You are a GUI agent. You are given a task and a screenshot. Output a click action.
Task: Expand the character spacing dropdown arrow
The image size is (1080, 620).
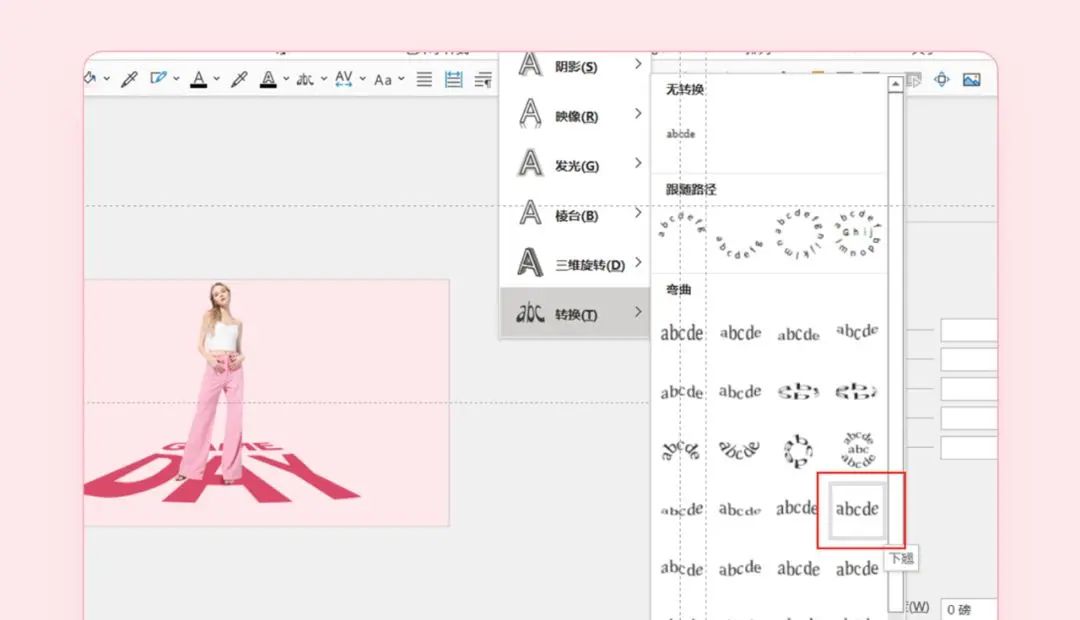pos(362,79)
